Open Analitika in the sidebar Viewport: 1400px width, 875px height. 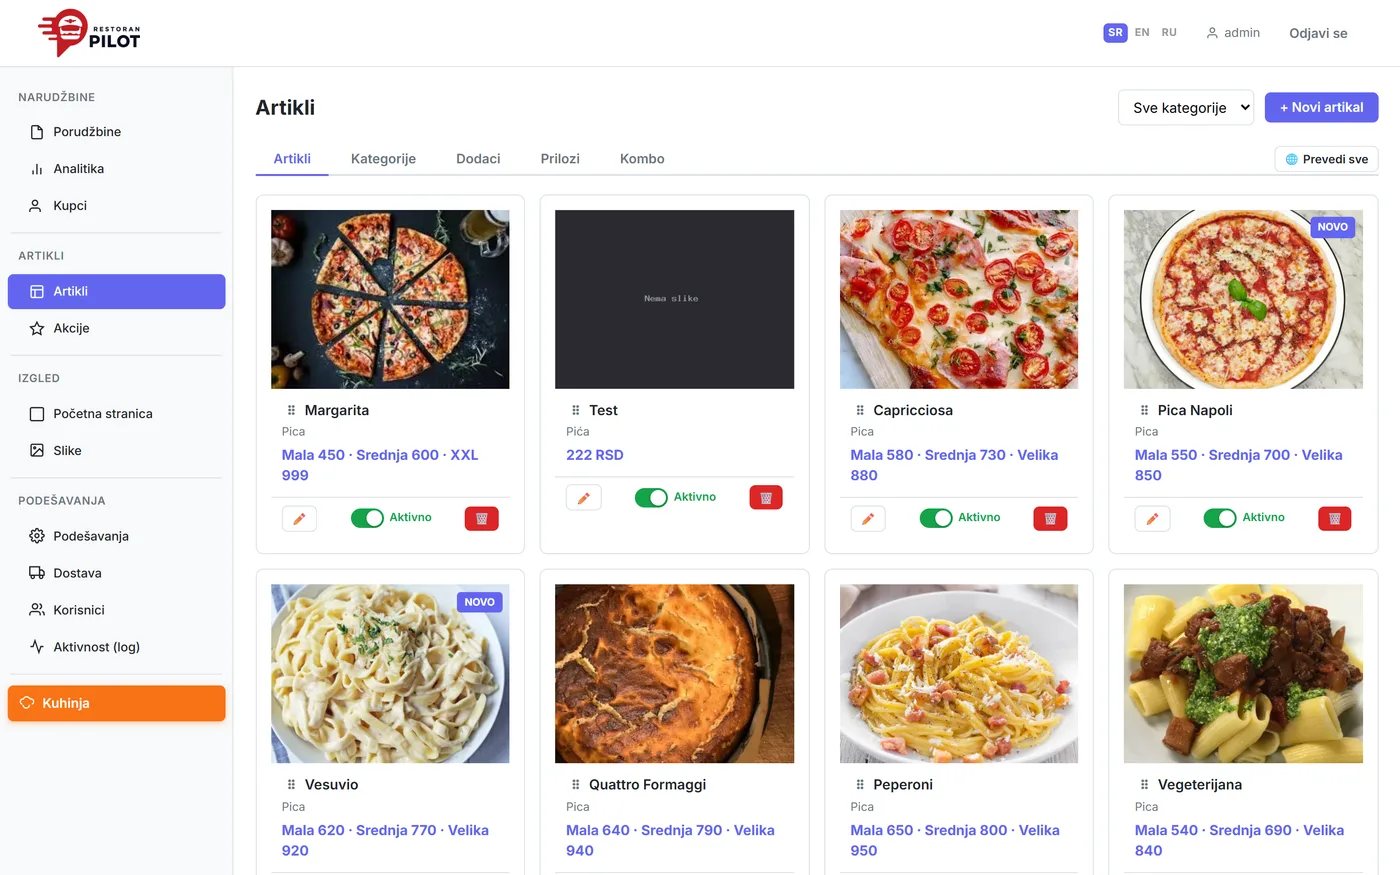pos(117,169)
